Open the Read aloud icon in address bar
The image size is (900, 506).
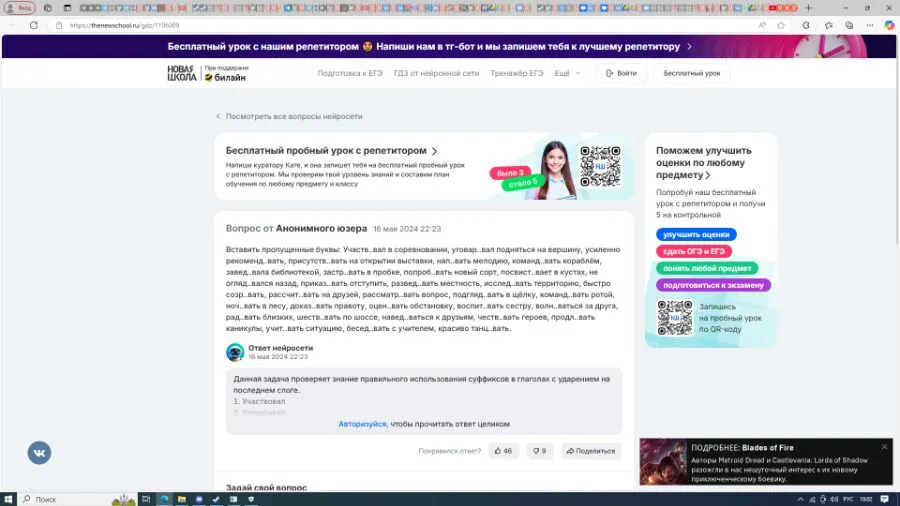coord(762,25)
